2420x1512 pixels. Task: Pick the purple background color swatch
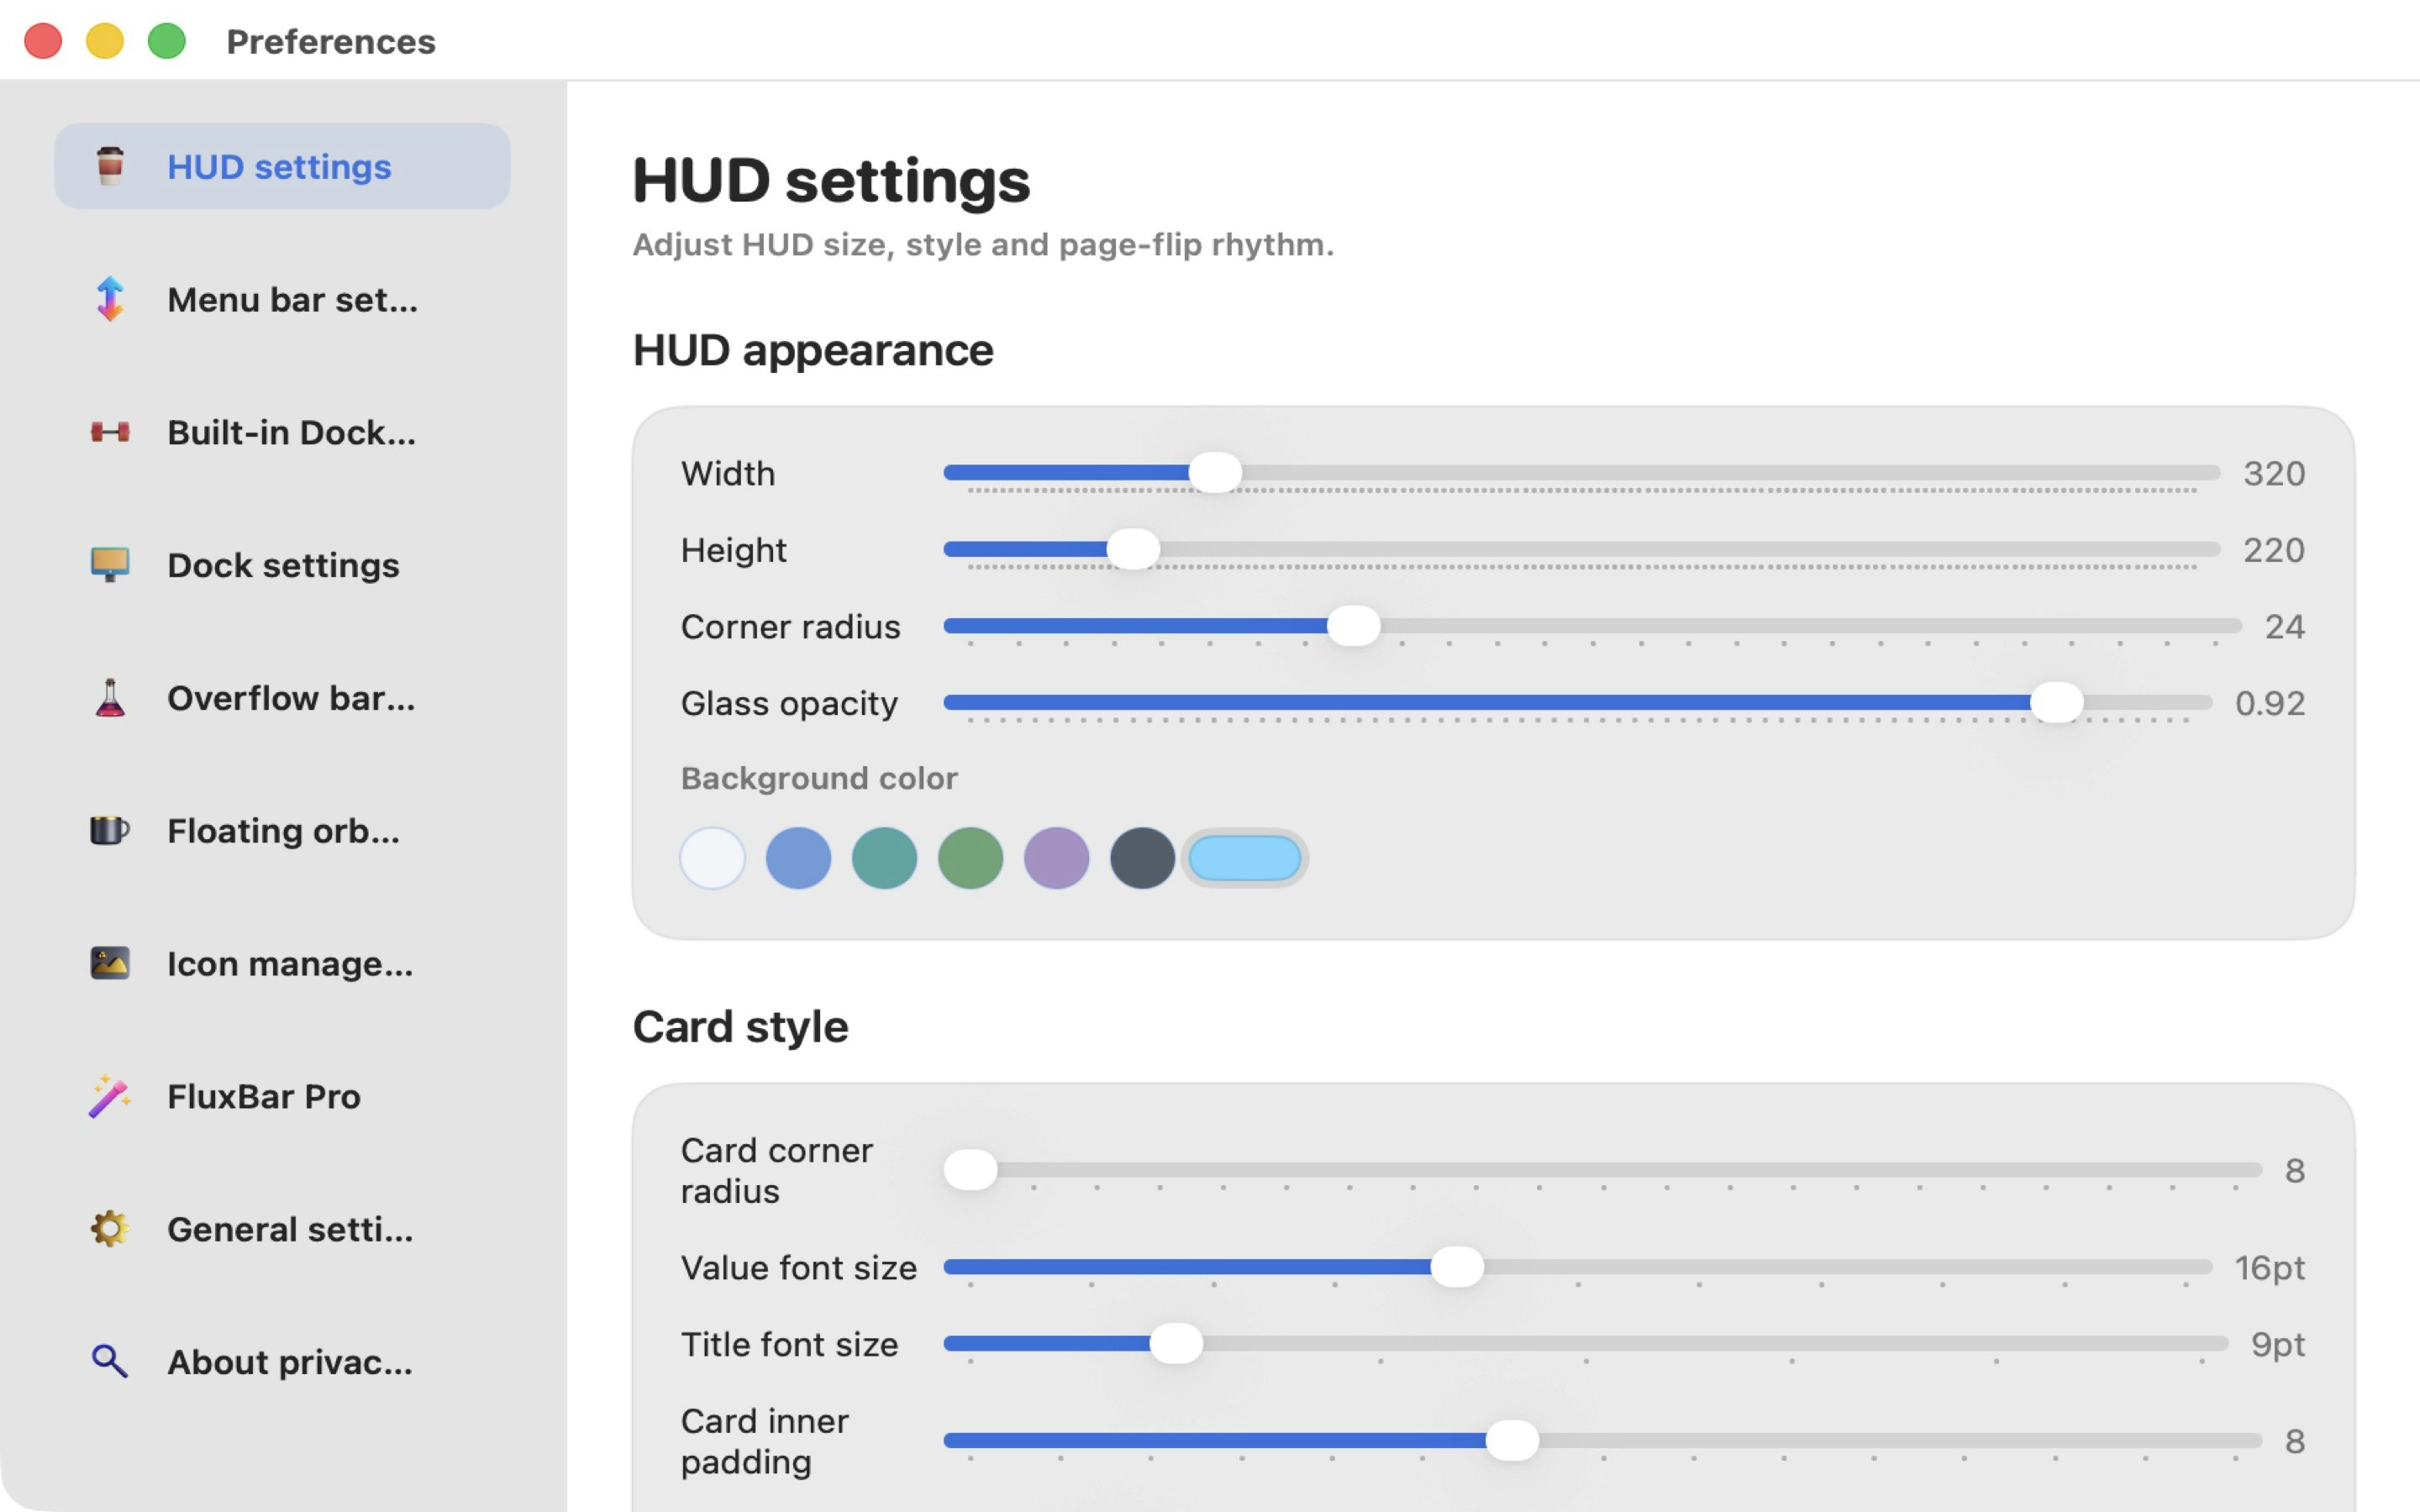click(1056, 858)
